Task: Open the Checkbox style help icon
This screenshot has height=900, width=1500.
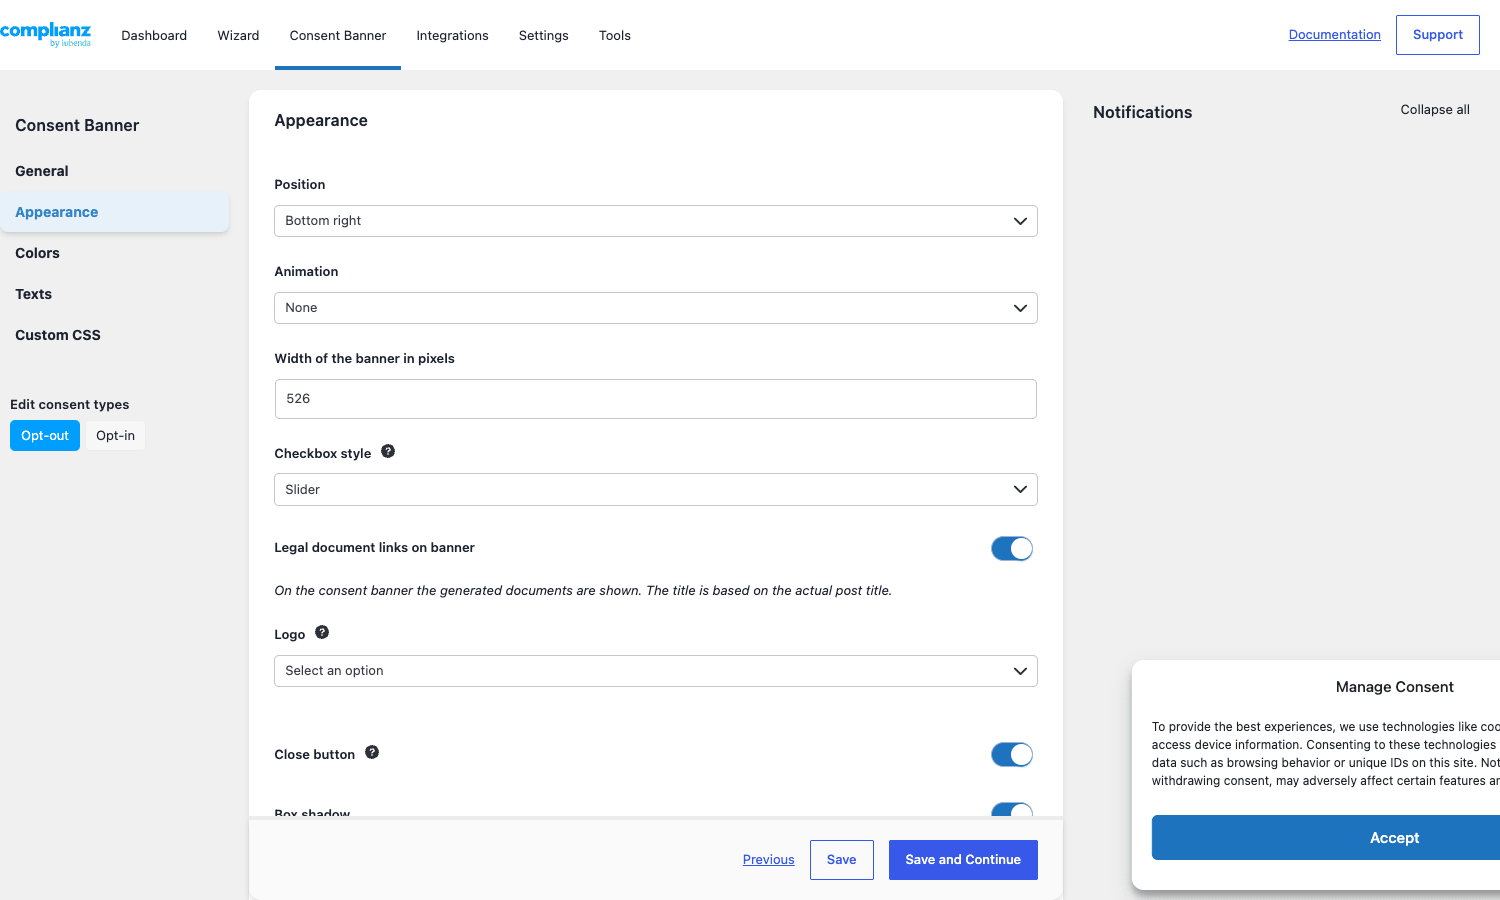Action: click(x=388, y=451)
